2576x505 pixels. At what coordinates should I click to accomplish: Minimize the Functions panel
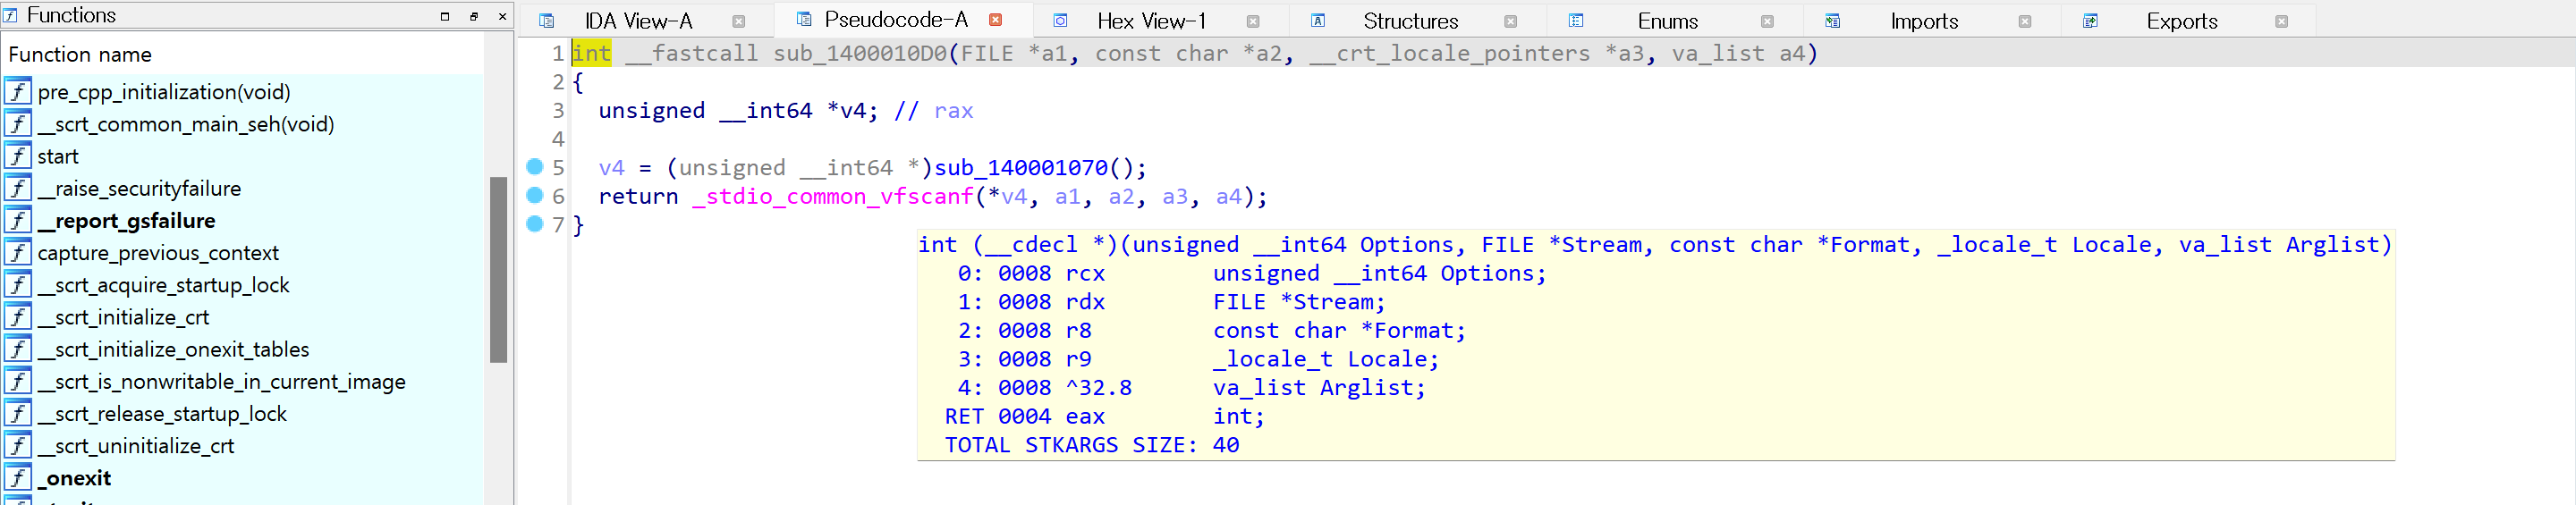(445, 16)
